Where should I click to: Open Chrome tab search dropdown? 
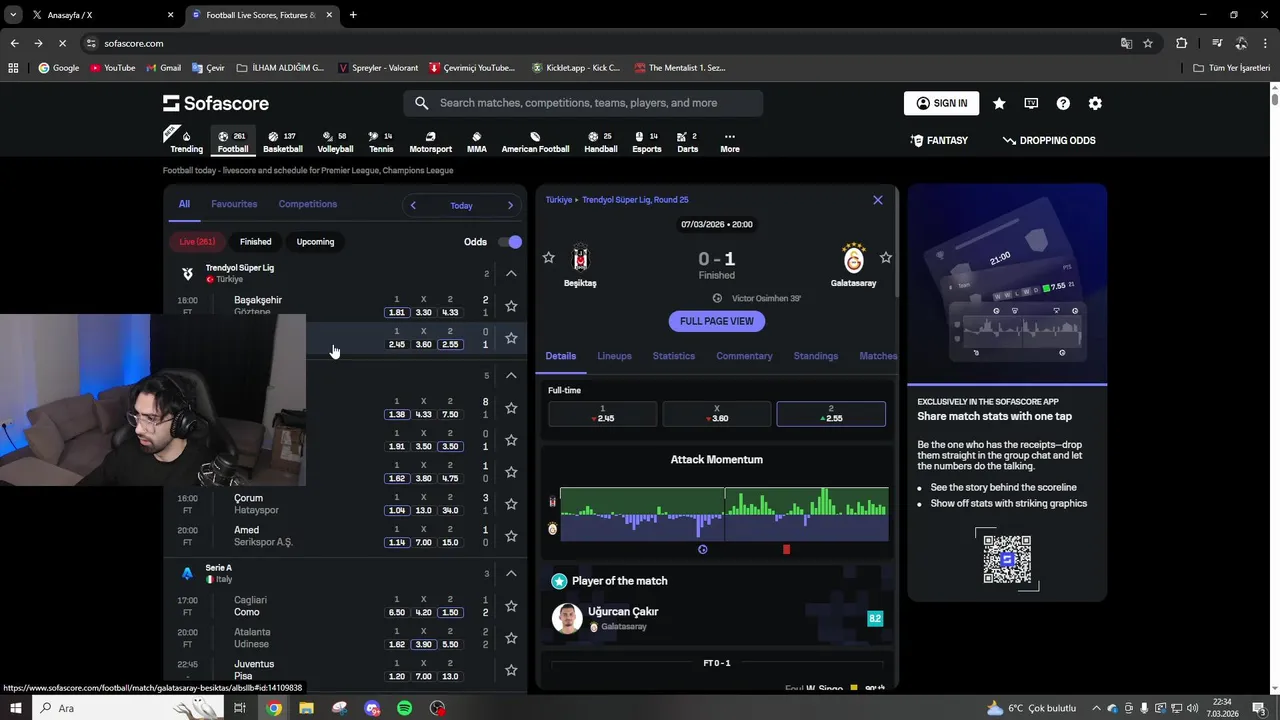tap(13, 15)
